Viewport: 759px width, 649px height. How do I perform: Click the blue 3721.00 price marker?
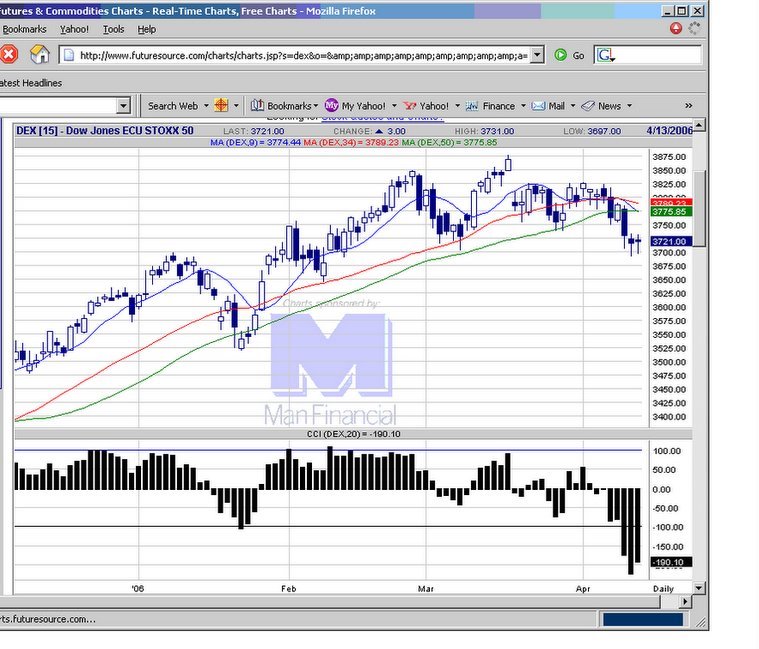(x=670, y=241)
